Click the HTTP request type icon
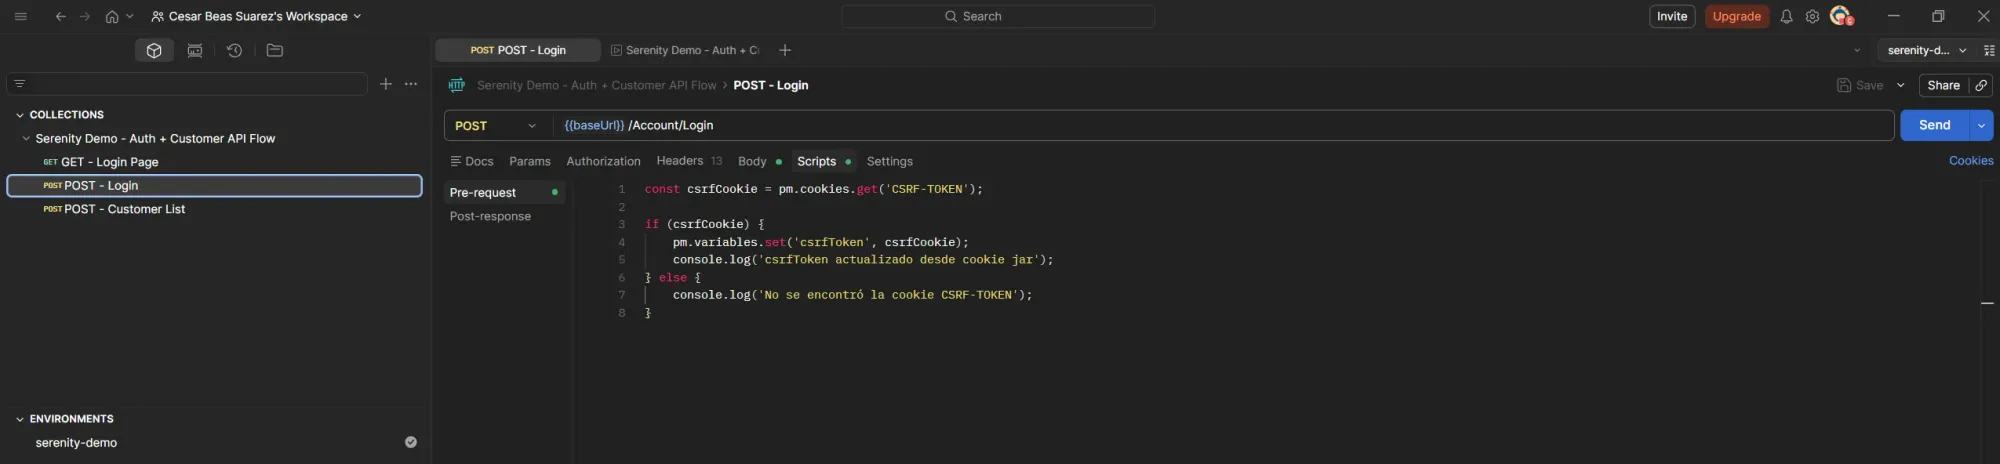The height and width of the screenshot is (464, 2000). click(457, 85)
